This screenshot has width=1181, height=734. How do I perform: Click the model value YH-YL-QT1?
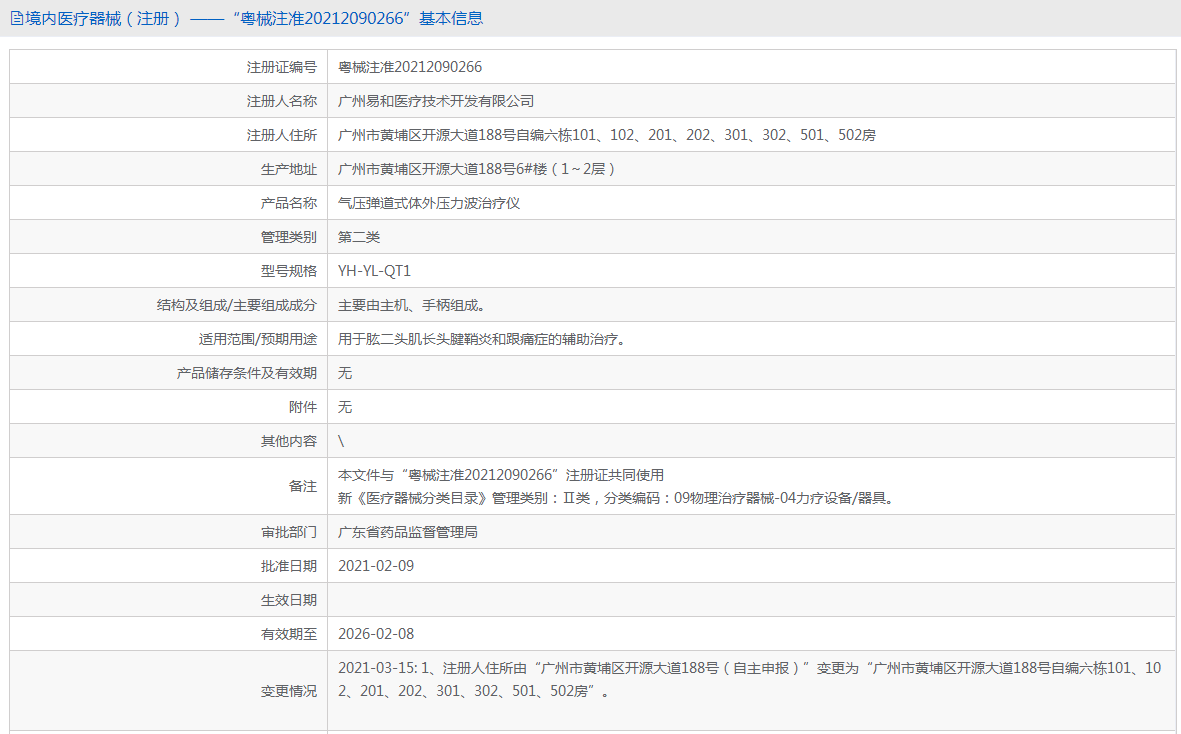point(374,271)
